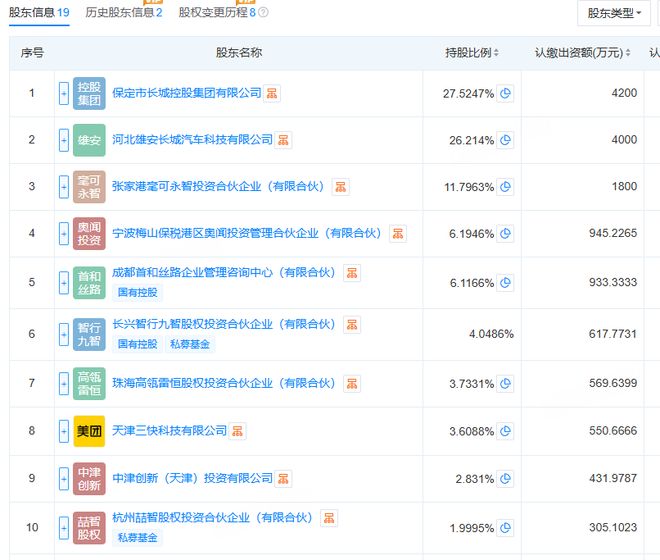
Task: Open equity structure icon for 宁波梅山保税港区奥闻投资管理合伙企业
Action: pyautogui.click(x=398, y=233)
